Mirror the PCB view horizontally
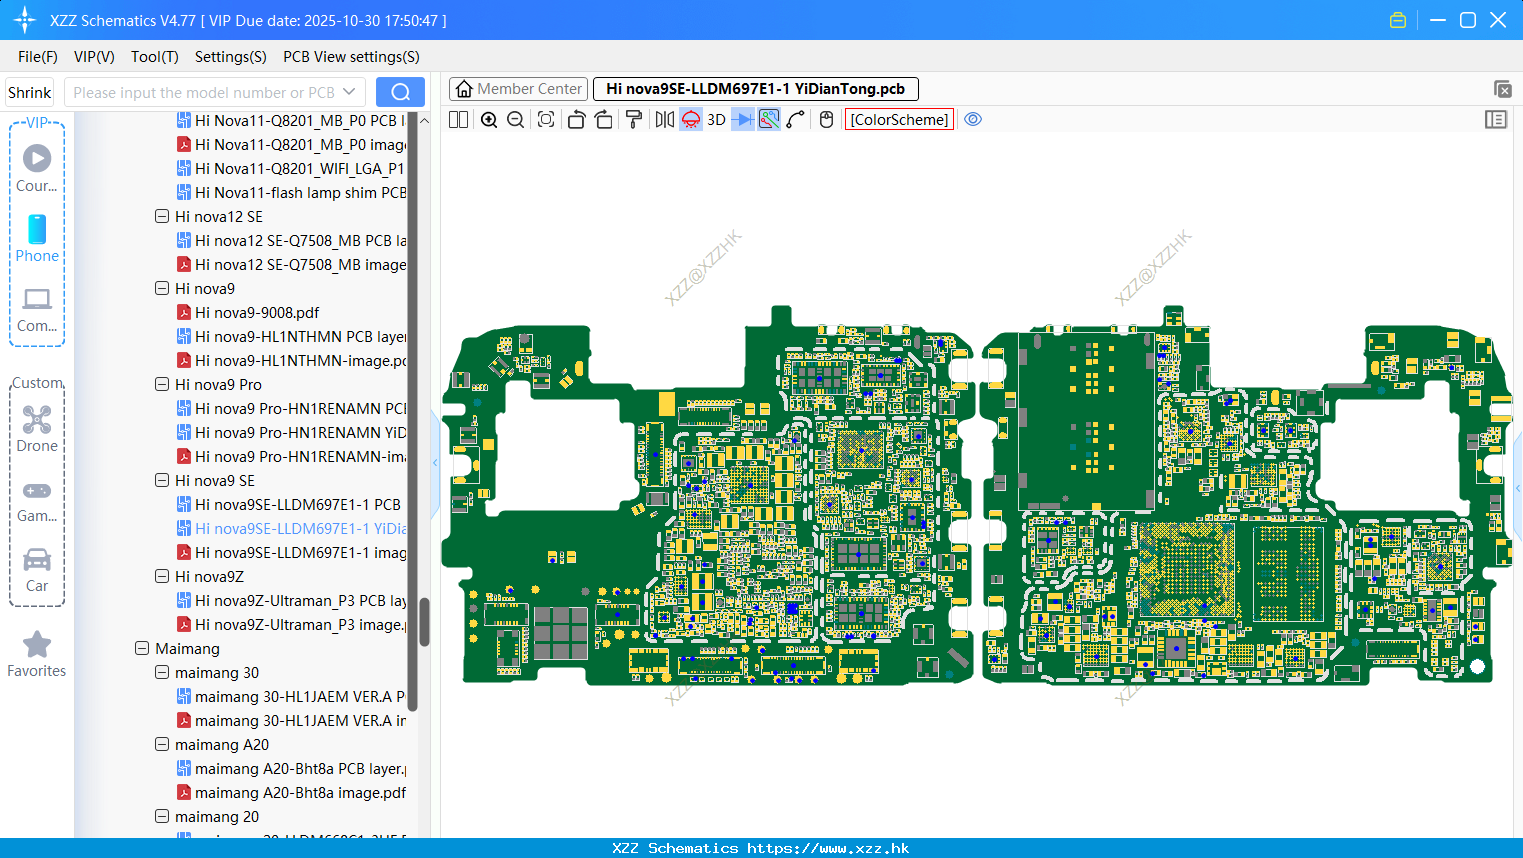This screenshot has width=1523, height=858. [x=665, y=120]
